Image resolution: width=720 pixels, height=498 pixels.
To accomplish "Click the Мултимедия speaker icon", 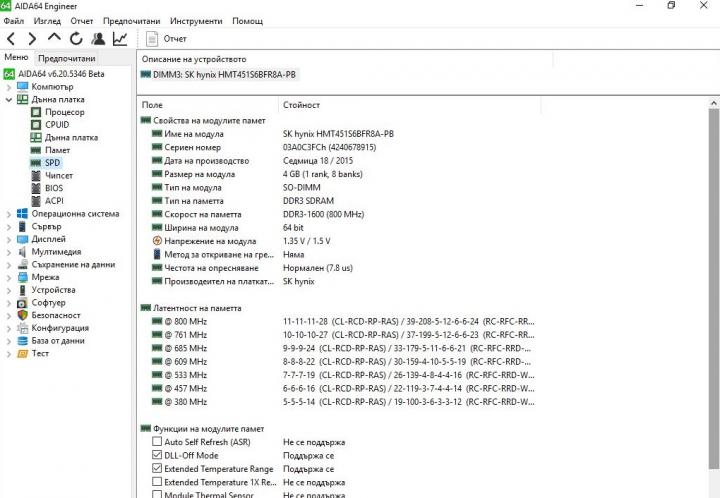I will point(22,252).
